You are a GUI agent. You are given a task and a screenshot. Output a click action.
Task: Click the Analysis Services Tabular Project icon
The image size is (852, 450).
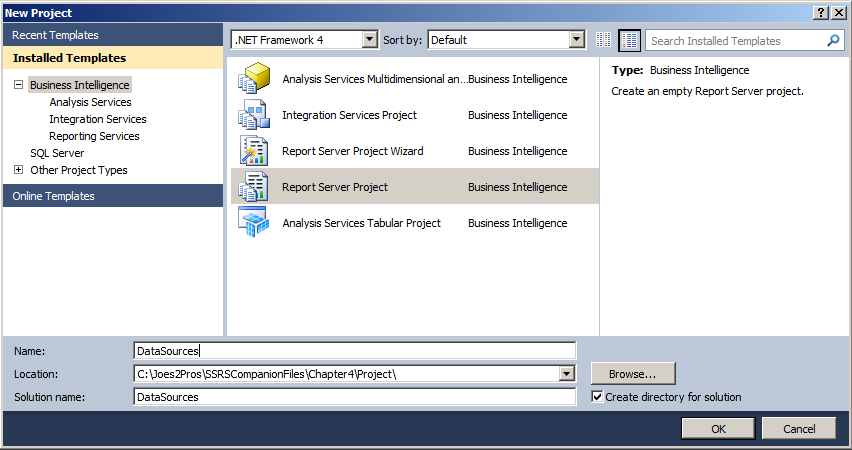coord(254,222)
